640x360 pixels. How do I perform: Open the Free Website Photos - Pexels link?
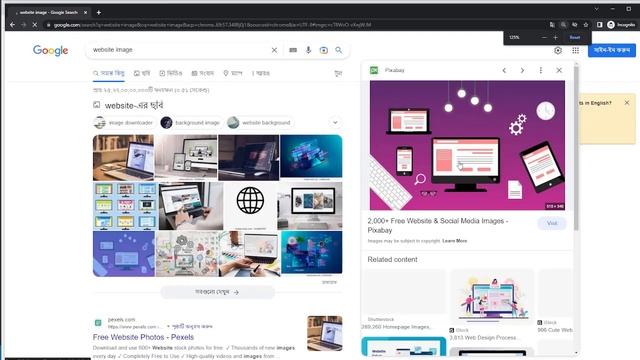coord(143,337)
